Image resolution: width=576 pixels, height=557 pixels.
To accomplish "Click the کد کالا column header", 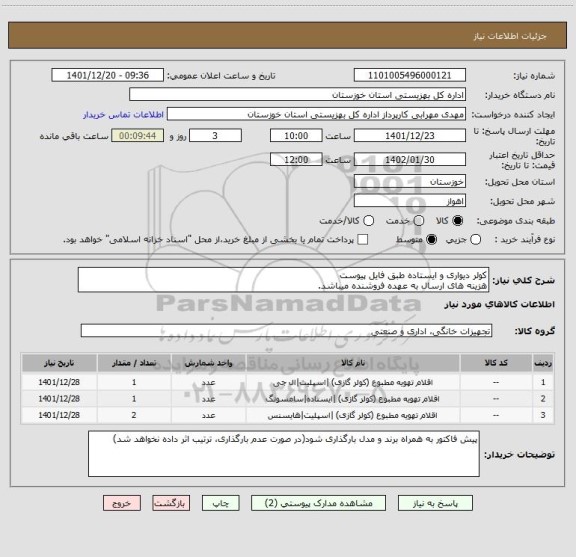I will point(496,363).
